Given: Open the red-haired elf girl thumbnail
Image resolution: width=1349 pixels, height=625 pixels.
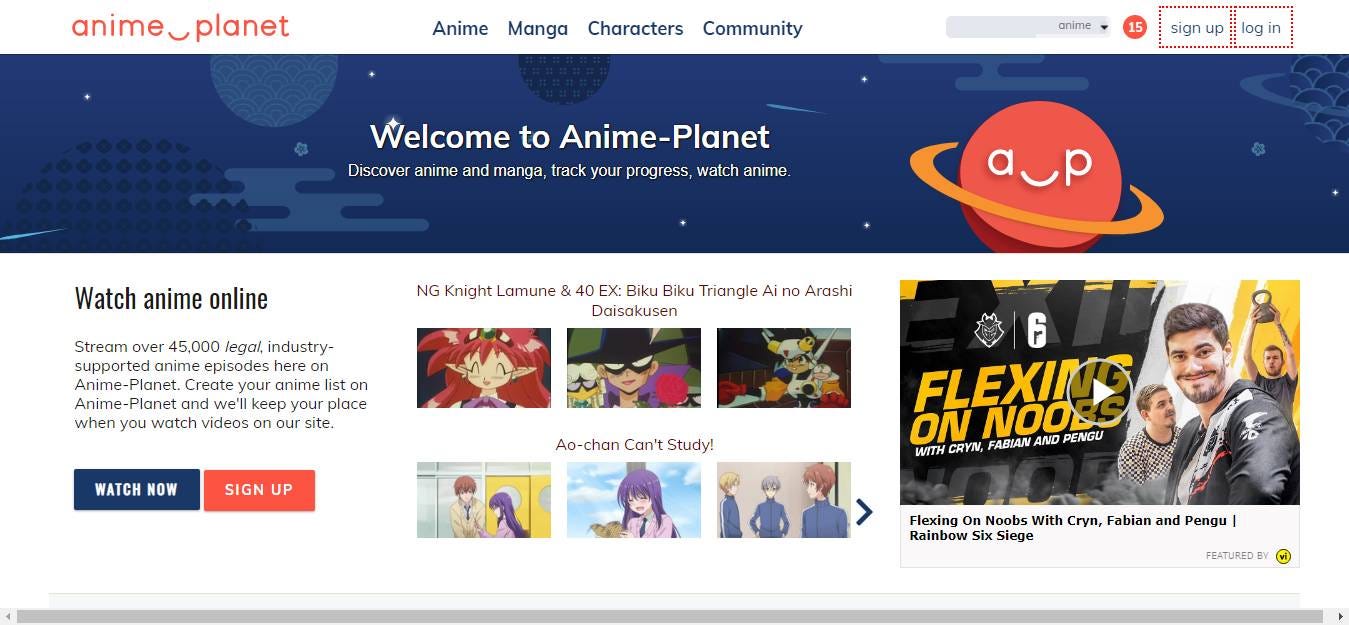Looking at the screenshot, I should click(484, 368).
